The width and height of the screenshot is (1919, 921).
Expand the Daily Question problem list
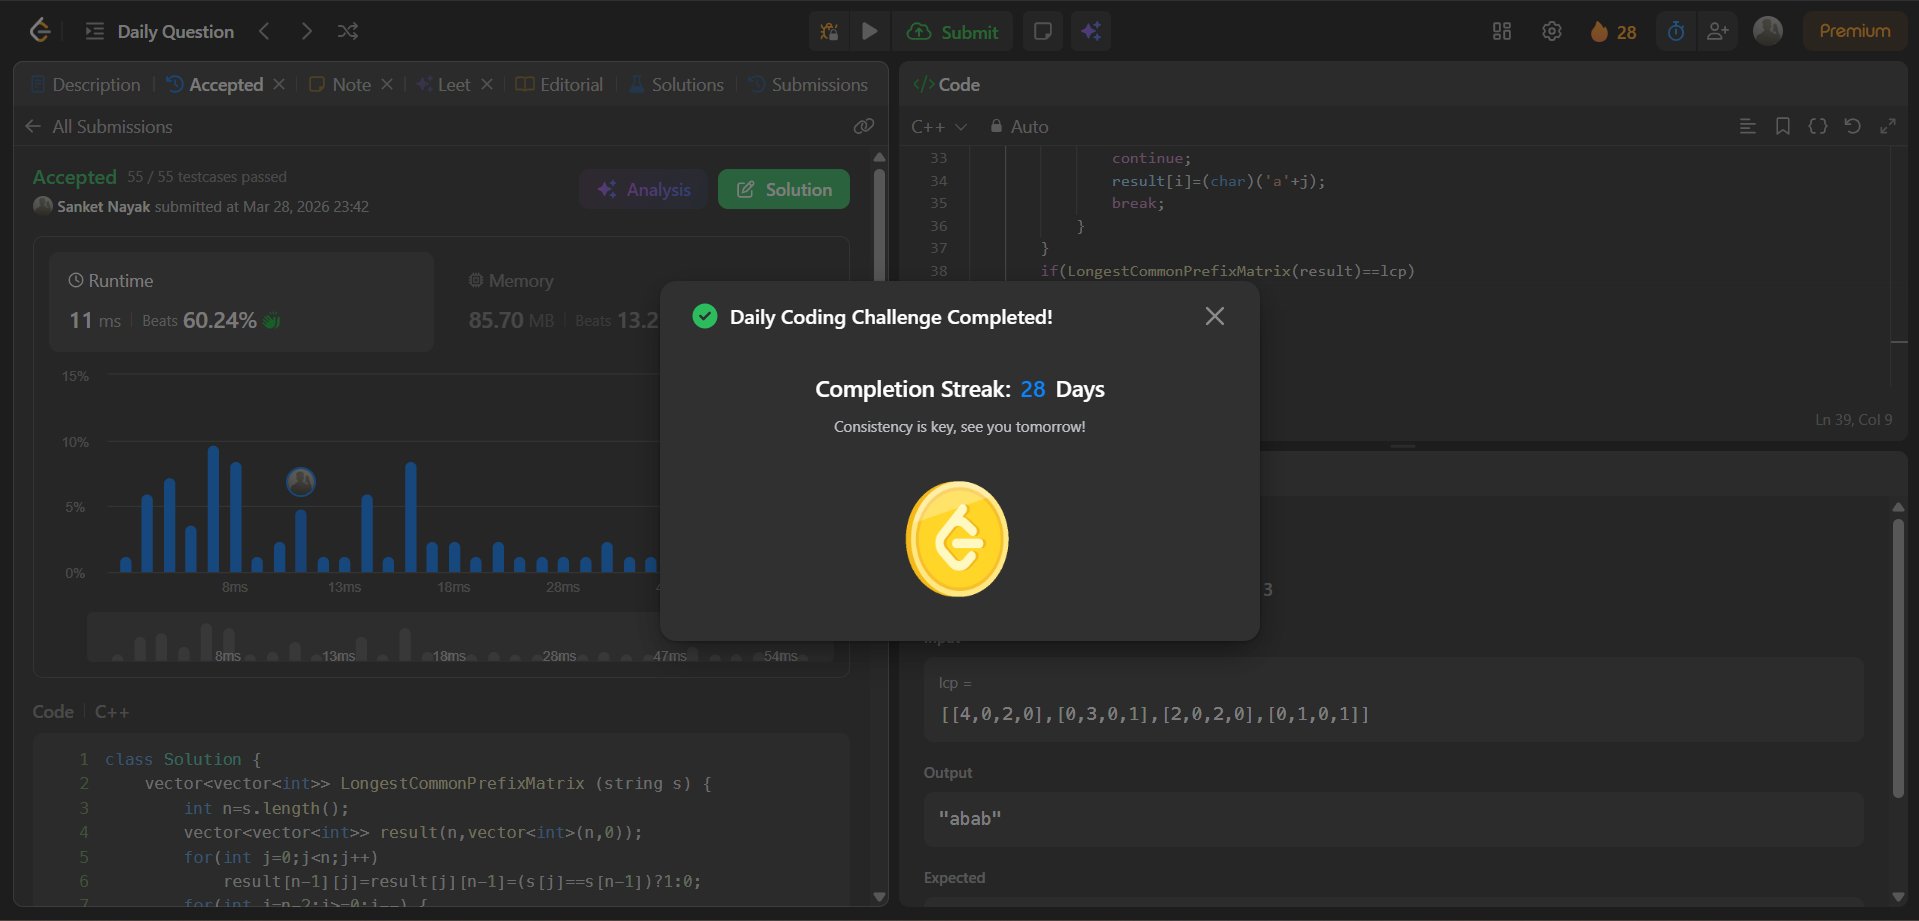160,31
